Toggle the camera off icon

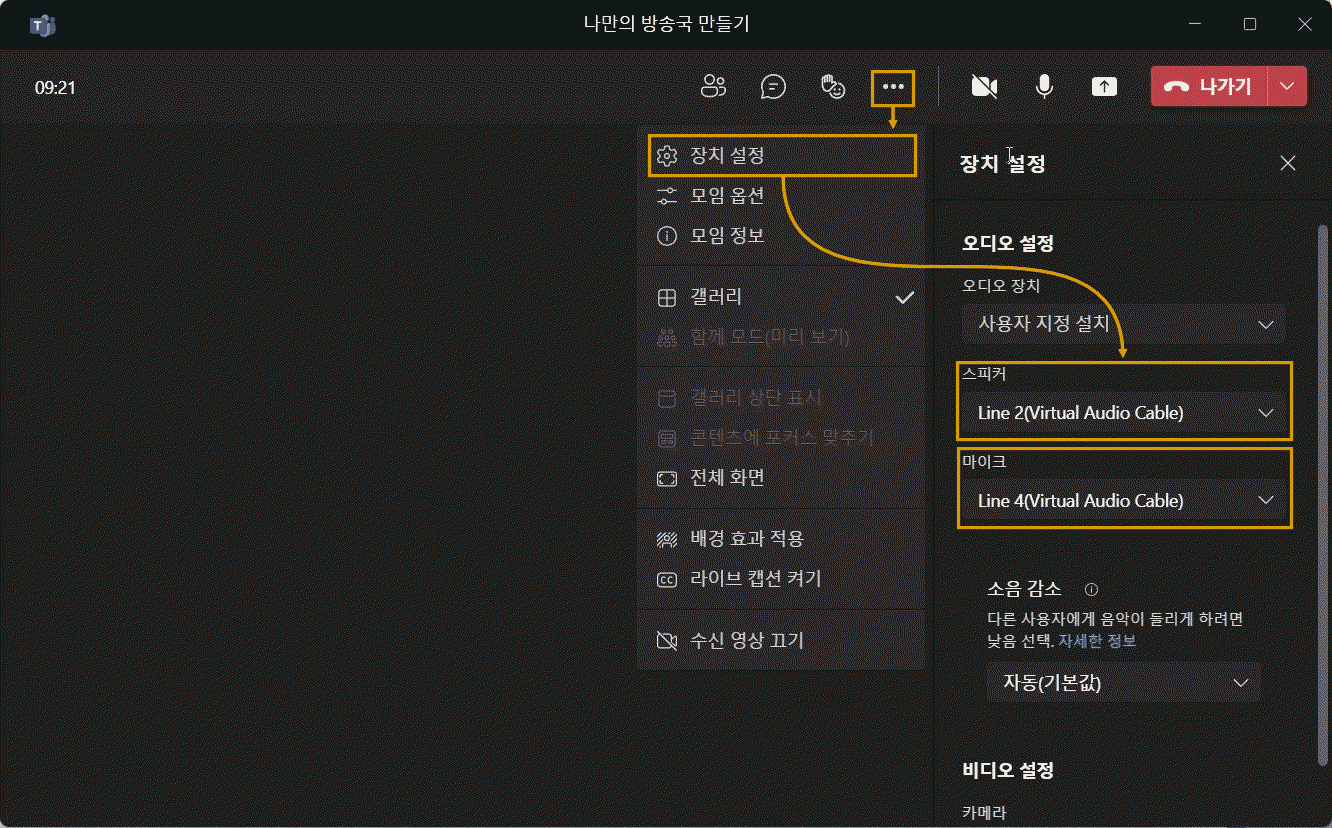pyautogui.click(x=984, y=87)
